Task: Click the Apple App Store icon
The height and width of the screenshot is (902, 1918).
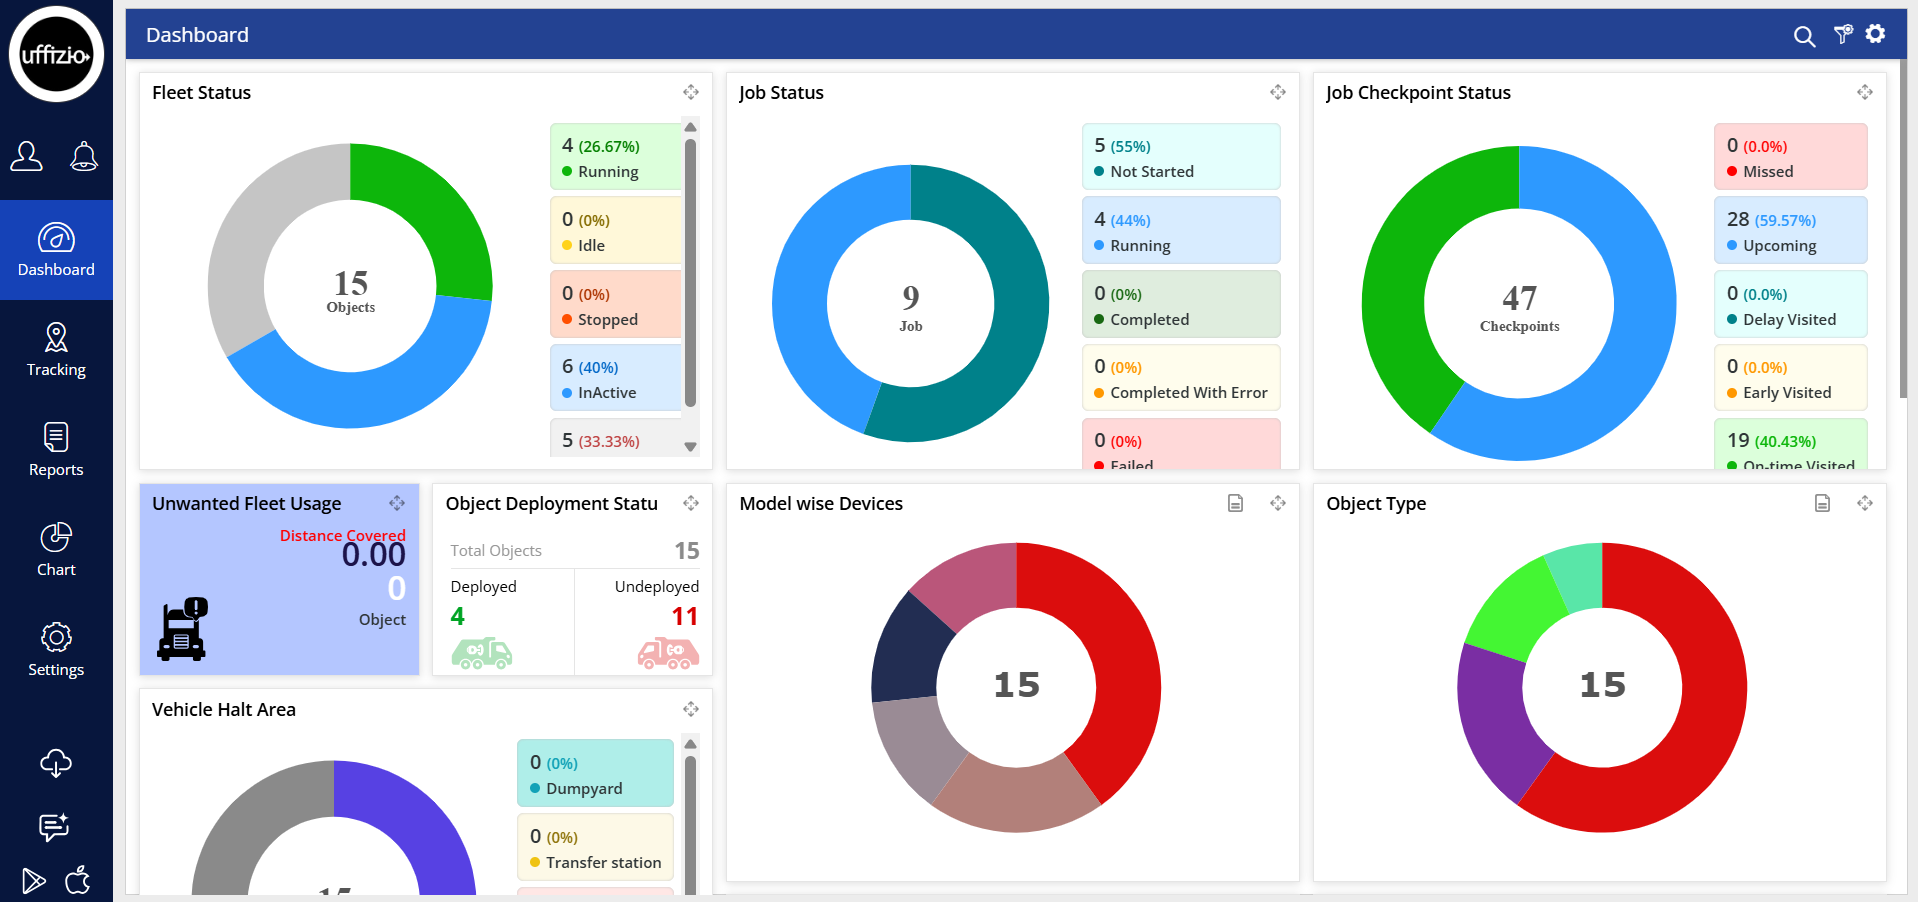Action: (x=78, y=880)
